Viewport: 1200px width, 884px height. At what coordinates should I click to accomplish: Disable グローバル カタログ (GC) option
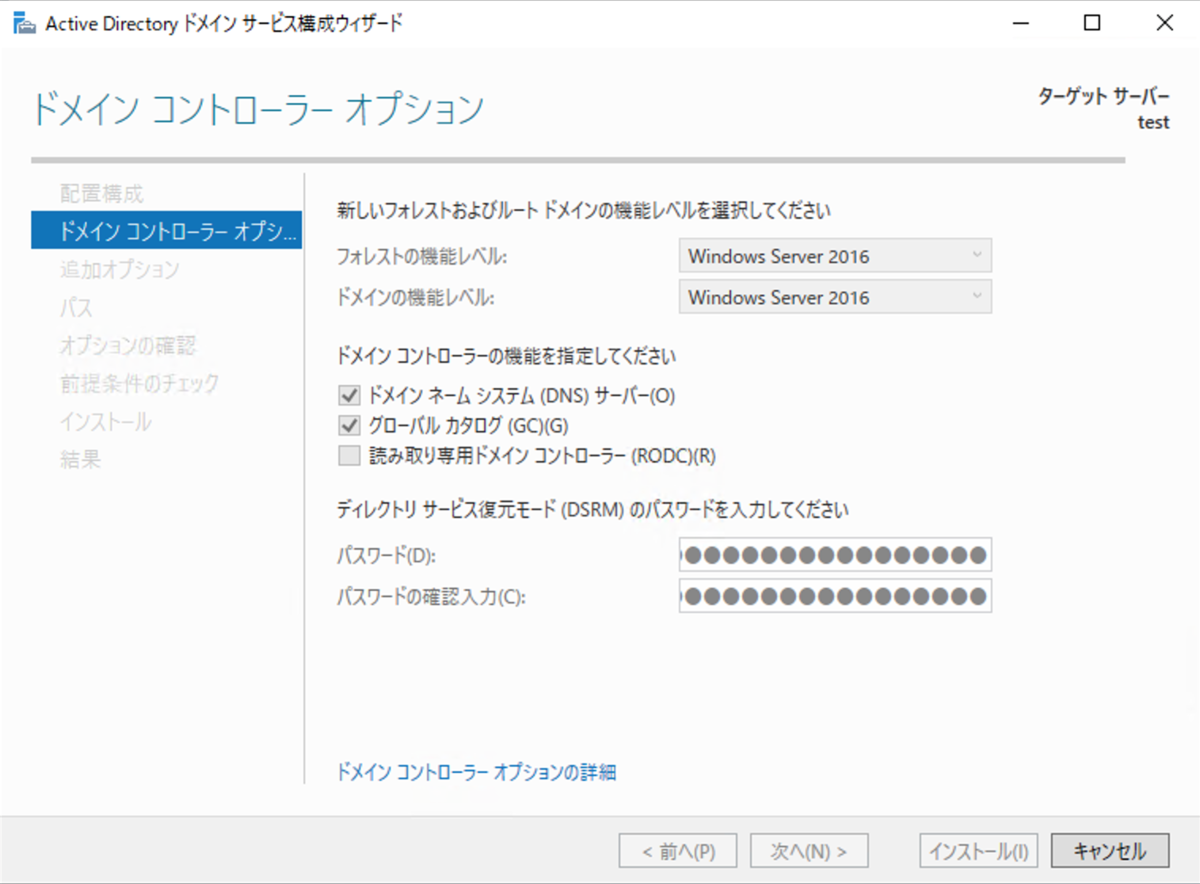[x=349, y=425]
